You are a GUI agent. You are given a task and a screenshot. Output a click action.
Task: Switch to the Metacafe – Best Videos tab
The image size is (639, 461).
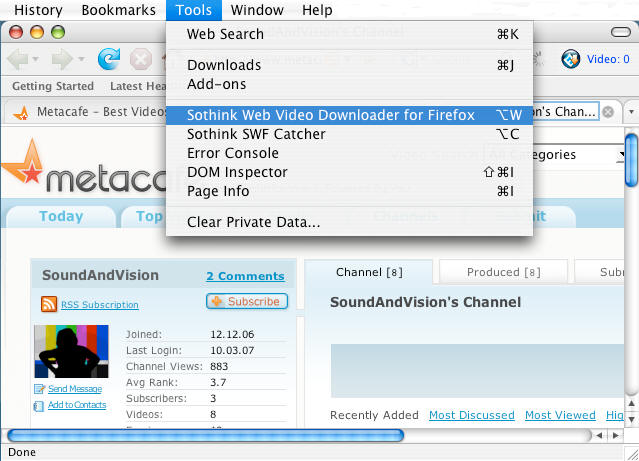88,112
